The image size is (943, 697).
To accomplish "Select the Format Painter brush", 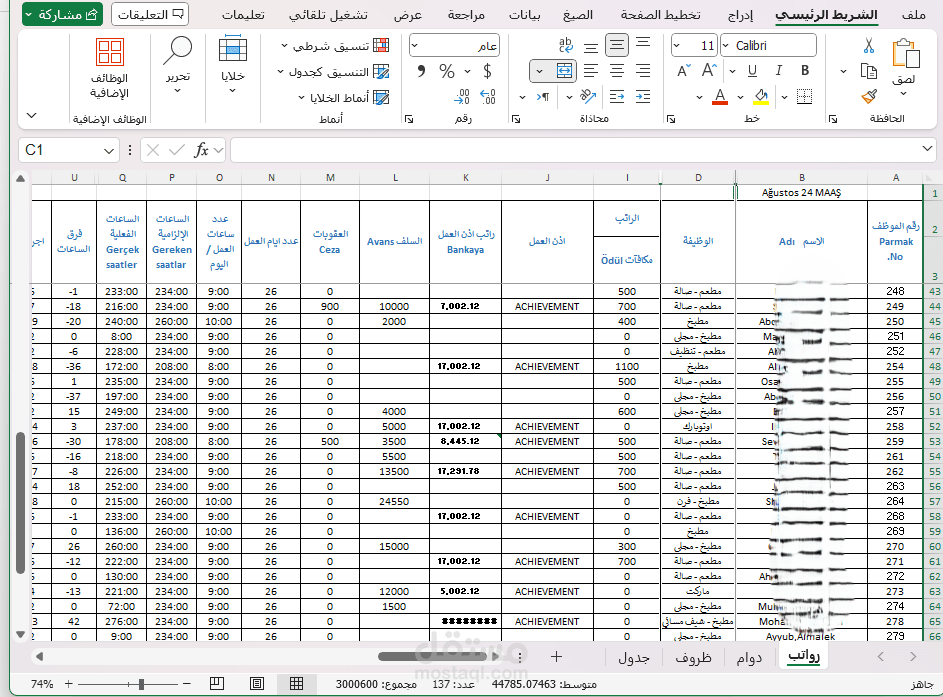I will (x=868, y=96).
